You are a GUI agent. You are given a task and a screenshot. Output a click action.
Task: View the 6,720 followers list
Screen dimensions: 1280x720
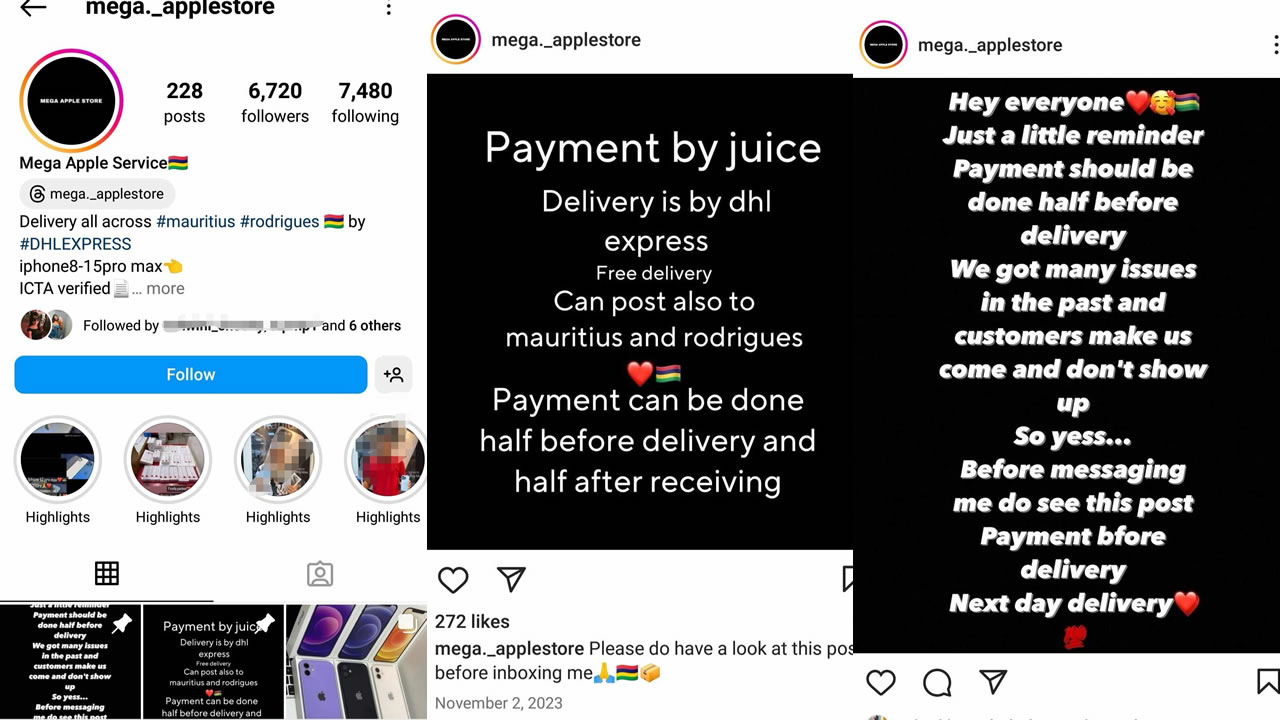click(275, 102)
